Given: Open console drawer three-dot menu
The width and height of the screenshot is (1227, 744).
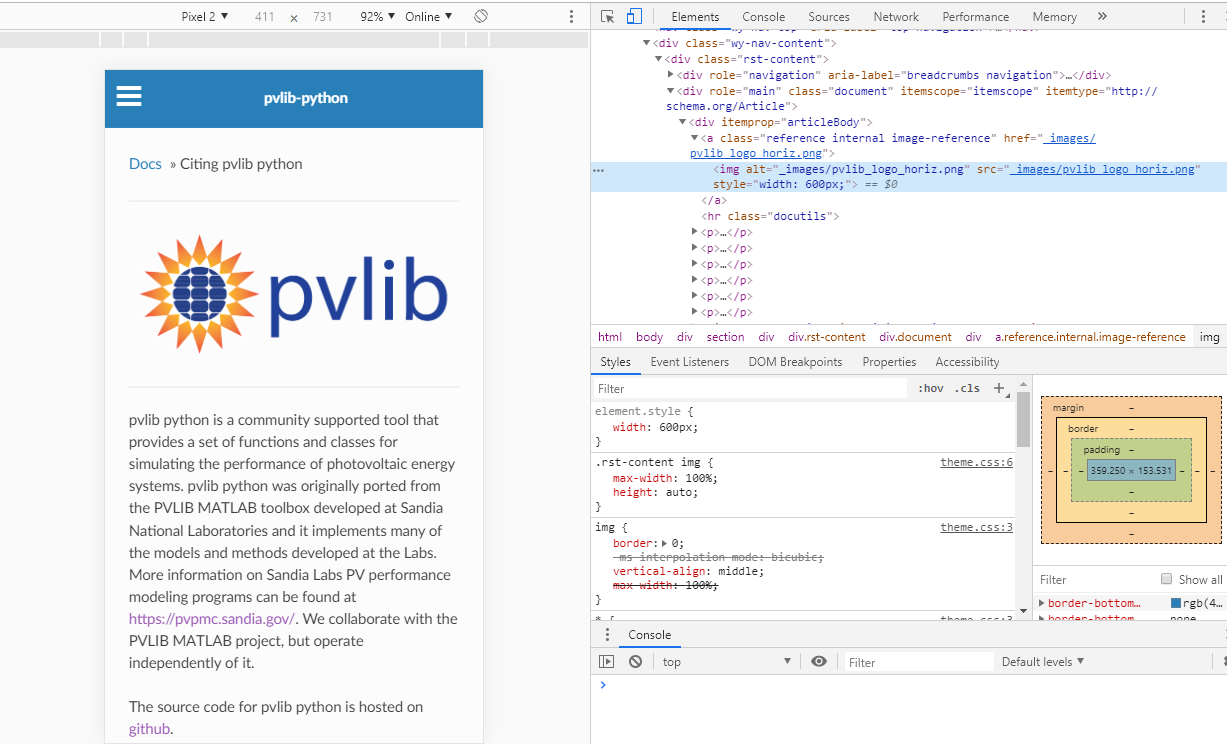Looking at the screenshot, I should point(607,635).
